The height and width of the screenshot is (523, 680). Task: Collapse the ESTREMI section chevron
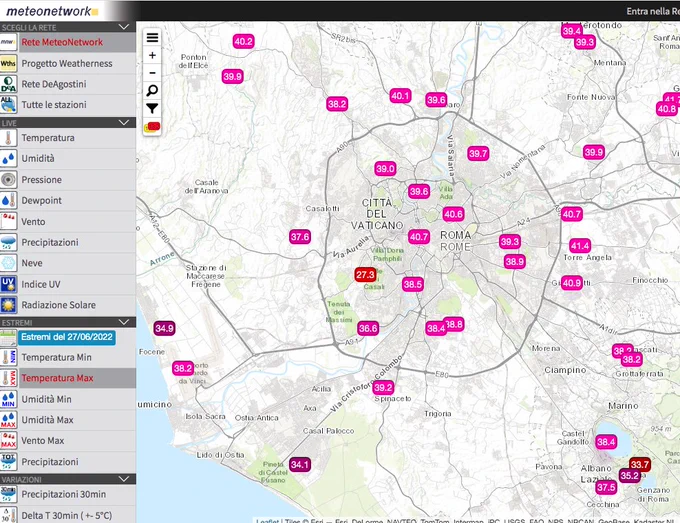pyautogui.click(x=124, y=322)
